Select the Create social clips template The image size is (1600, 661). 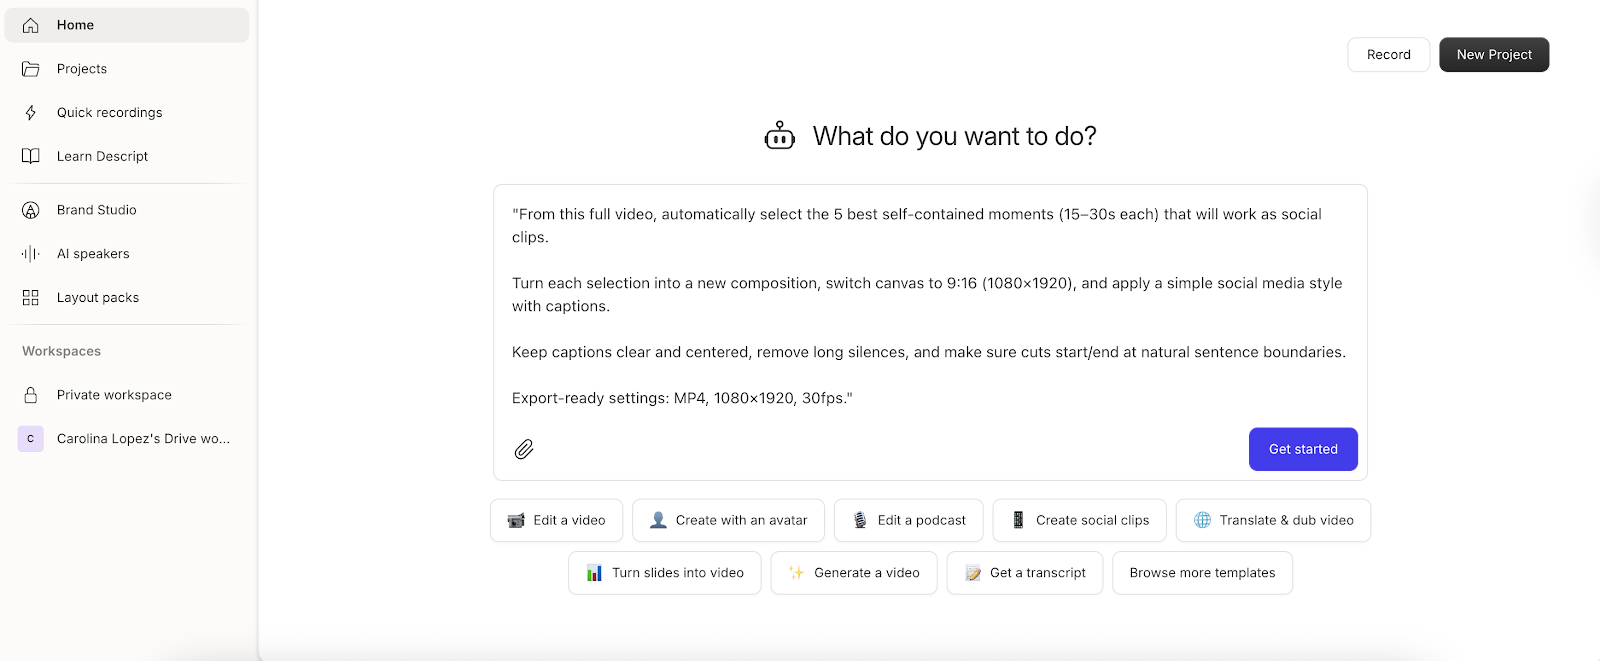[x=1079, y=520]
